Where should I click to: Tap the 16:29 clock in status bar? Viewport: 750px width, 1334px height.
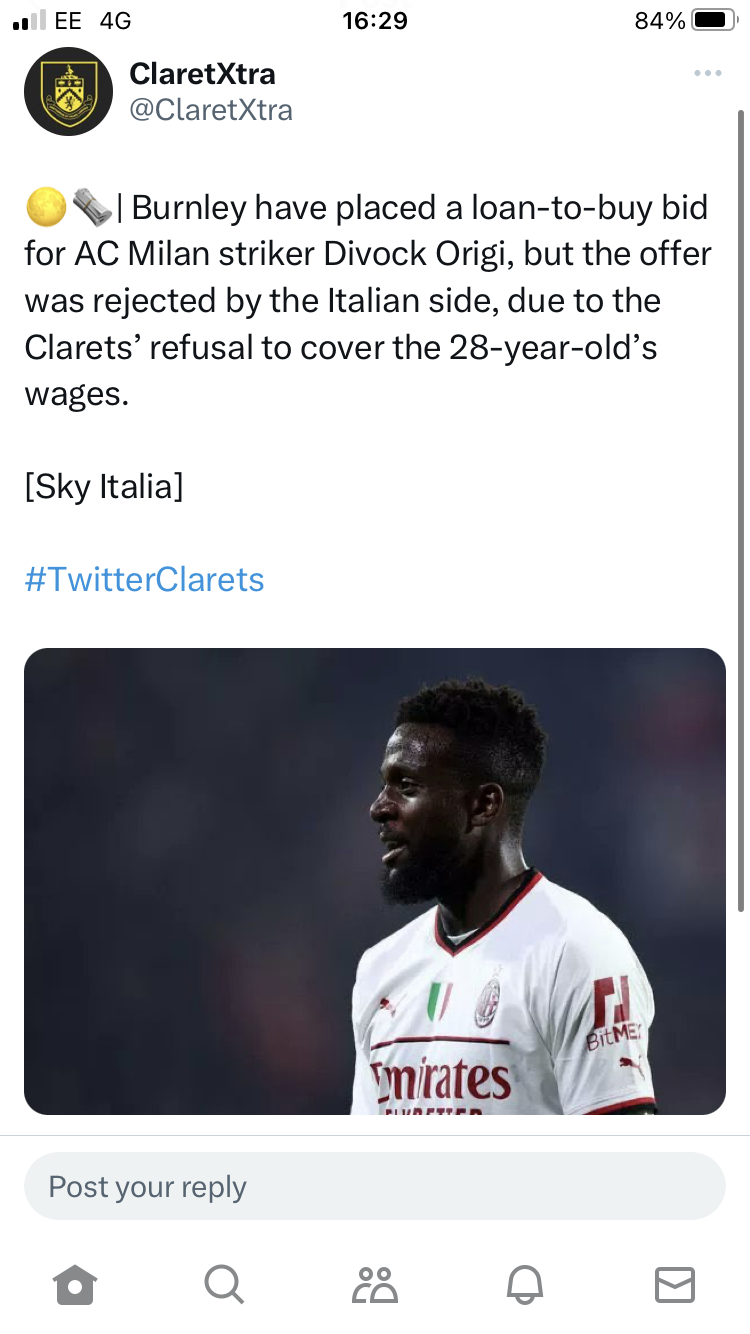click(375, 20)
